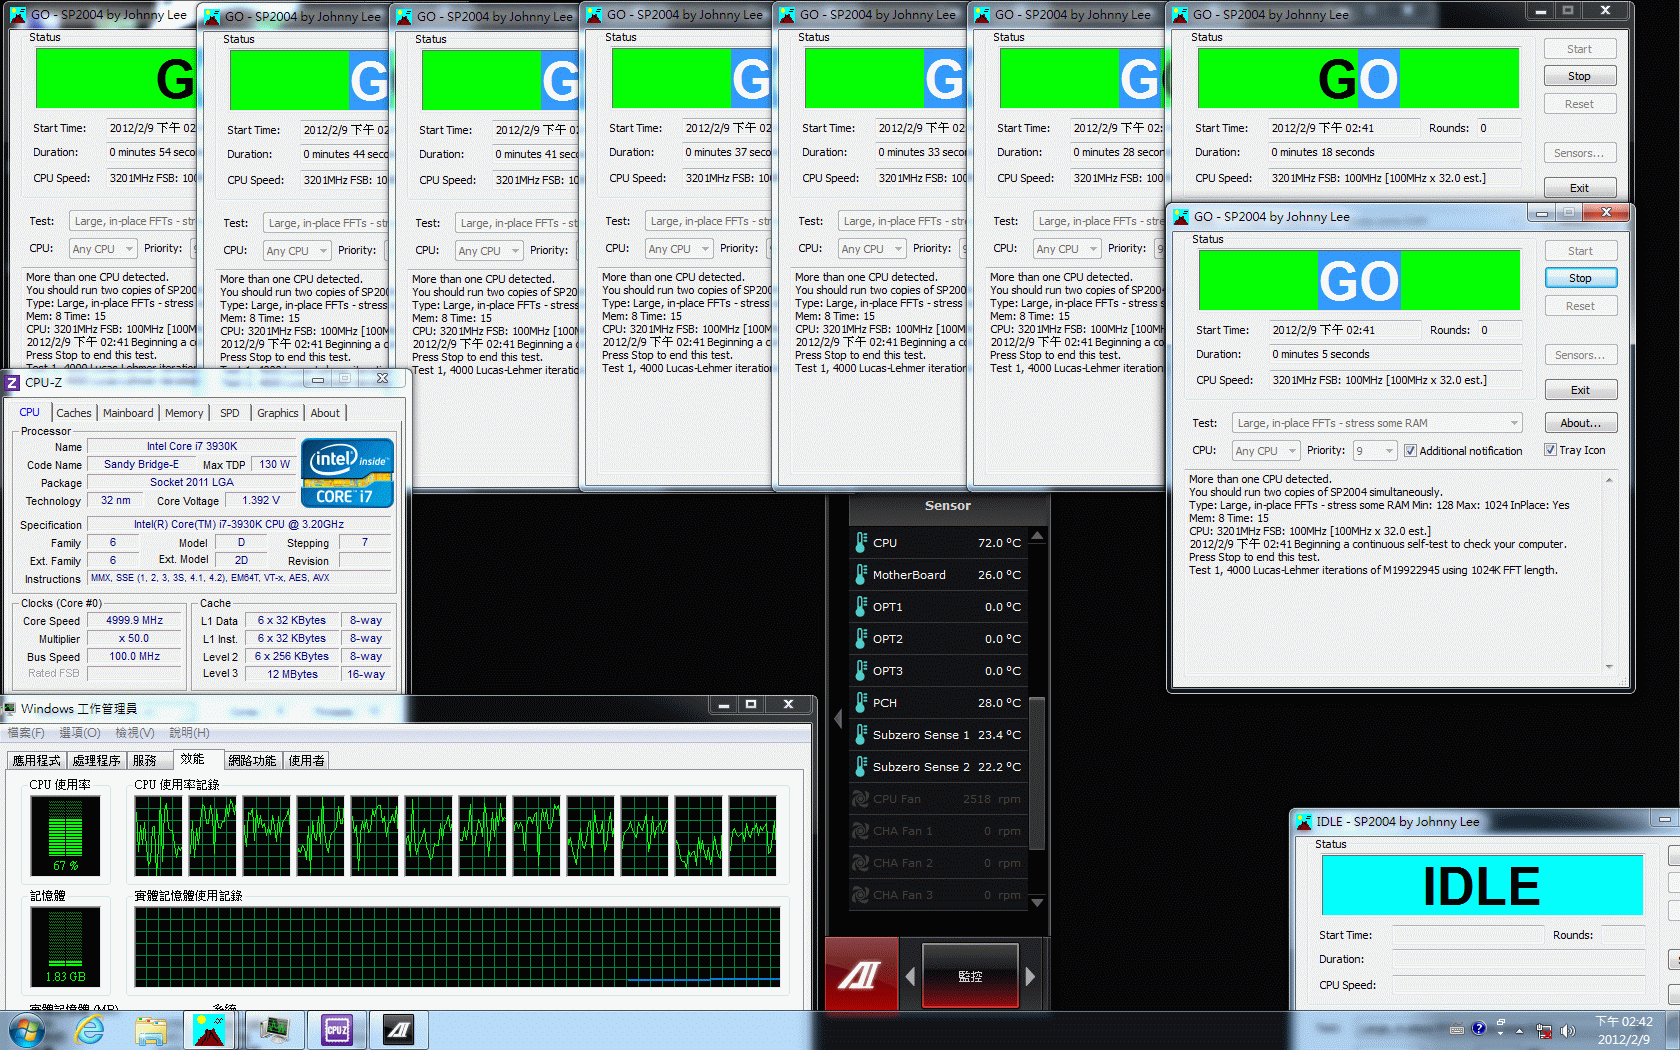The height and width of the screenshot is (1050, 1680).
Task: Click right arrow next to 監控 button
Action: coord(1030,976)
